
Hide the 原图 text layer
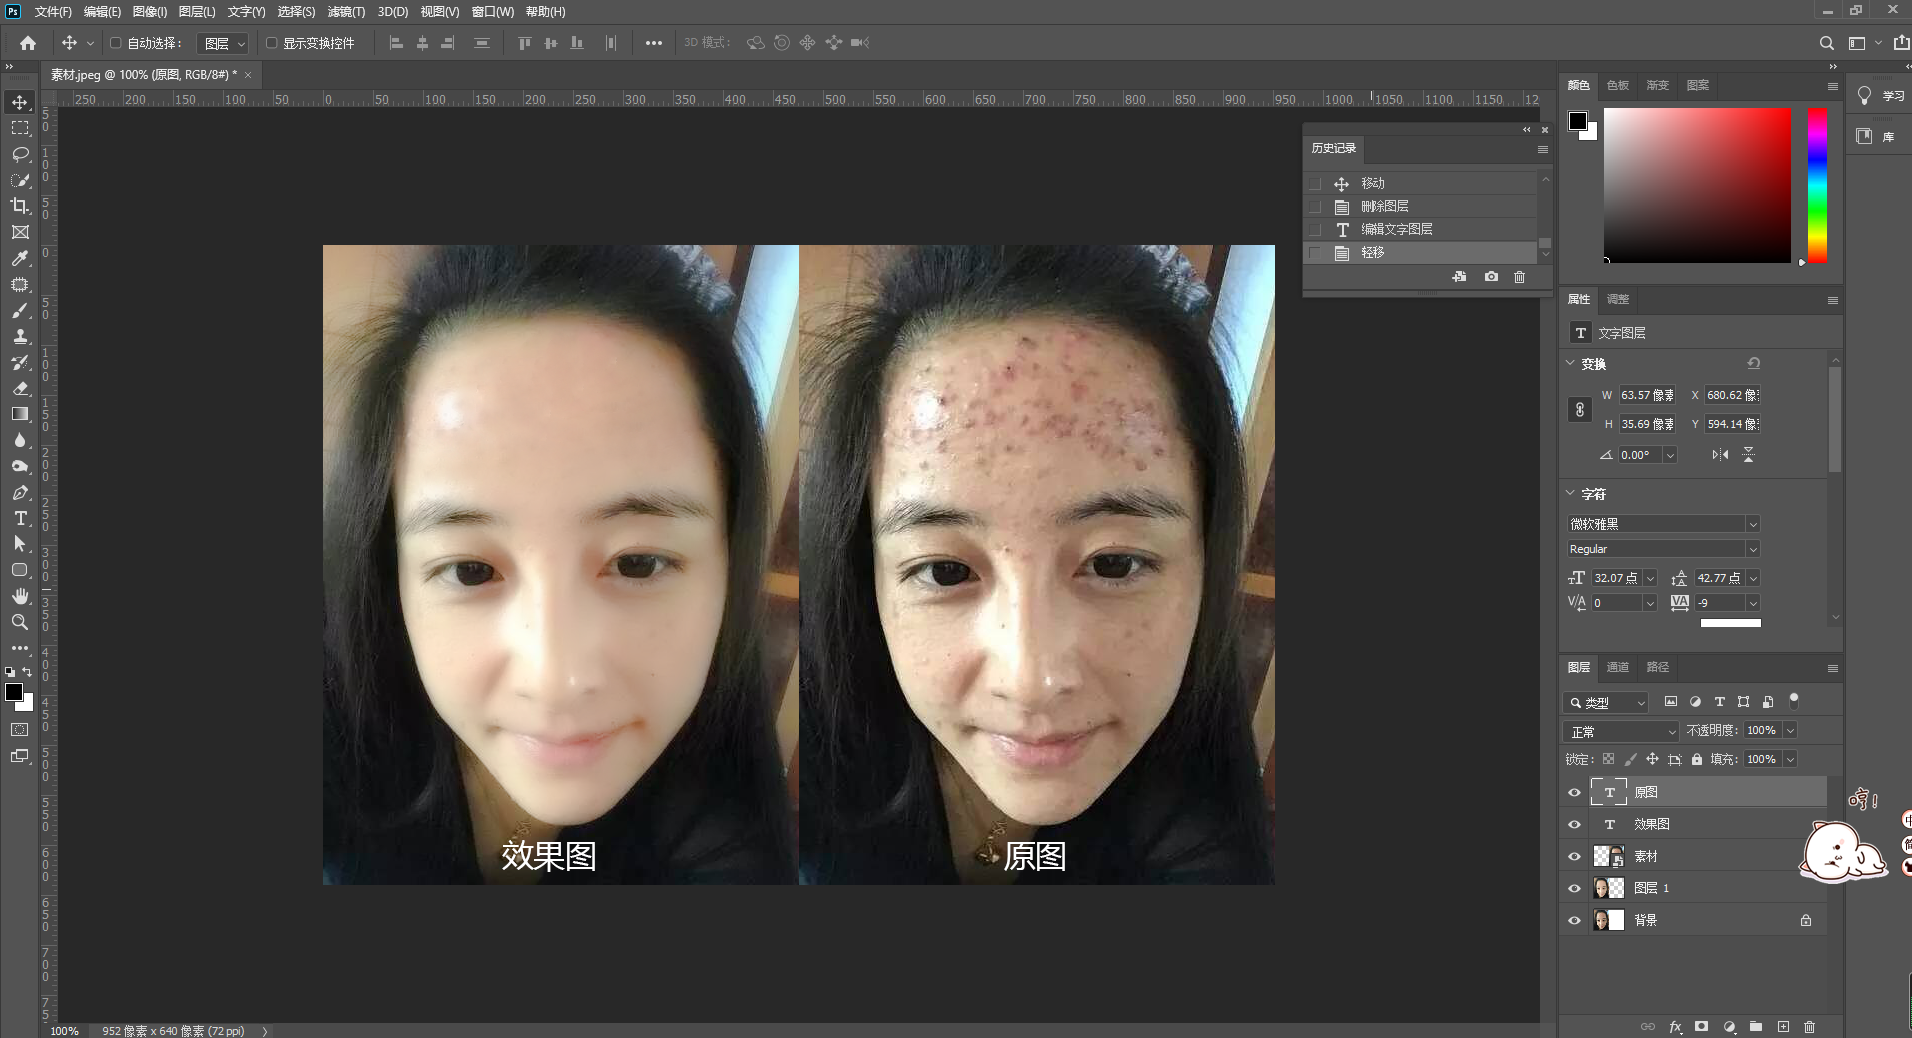click(x=1574, y=792)
